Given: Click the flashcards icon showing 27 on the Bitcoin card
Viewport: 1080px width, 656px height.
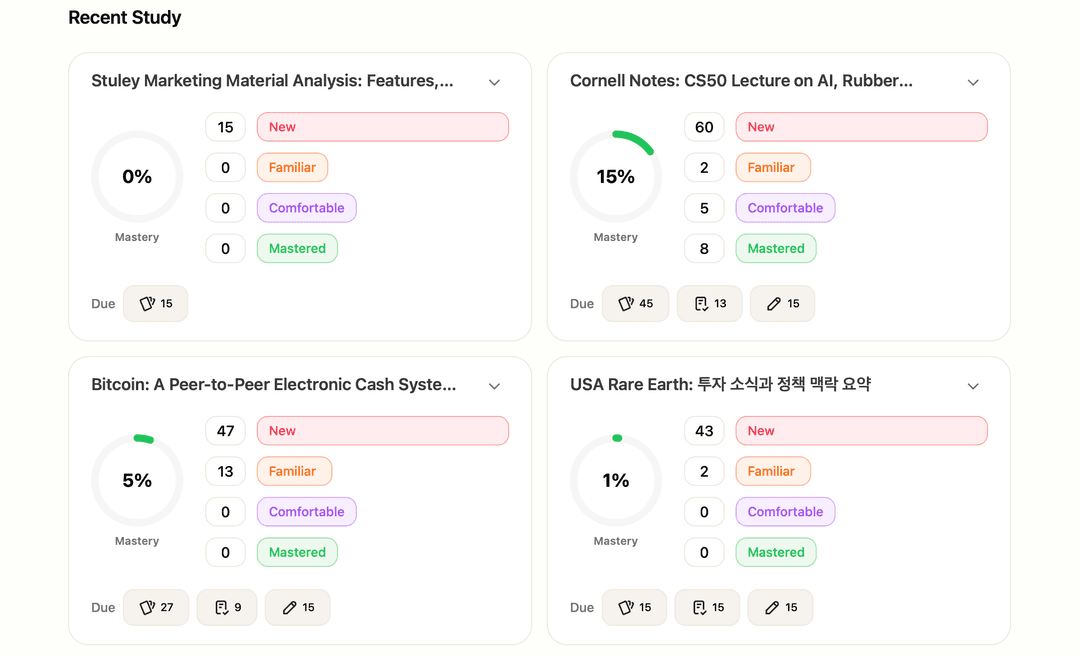Looking at the screenshot, I should pyautogui.click(x=156, y=607).
